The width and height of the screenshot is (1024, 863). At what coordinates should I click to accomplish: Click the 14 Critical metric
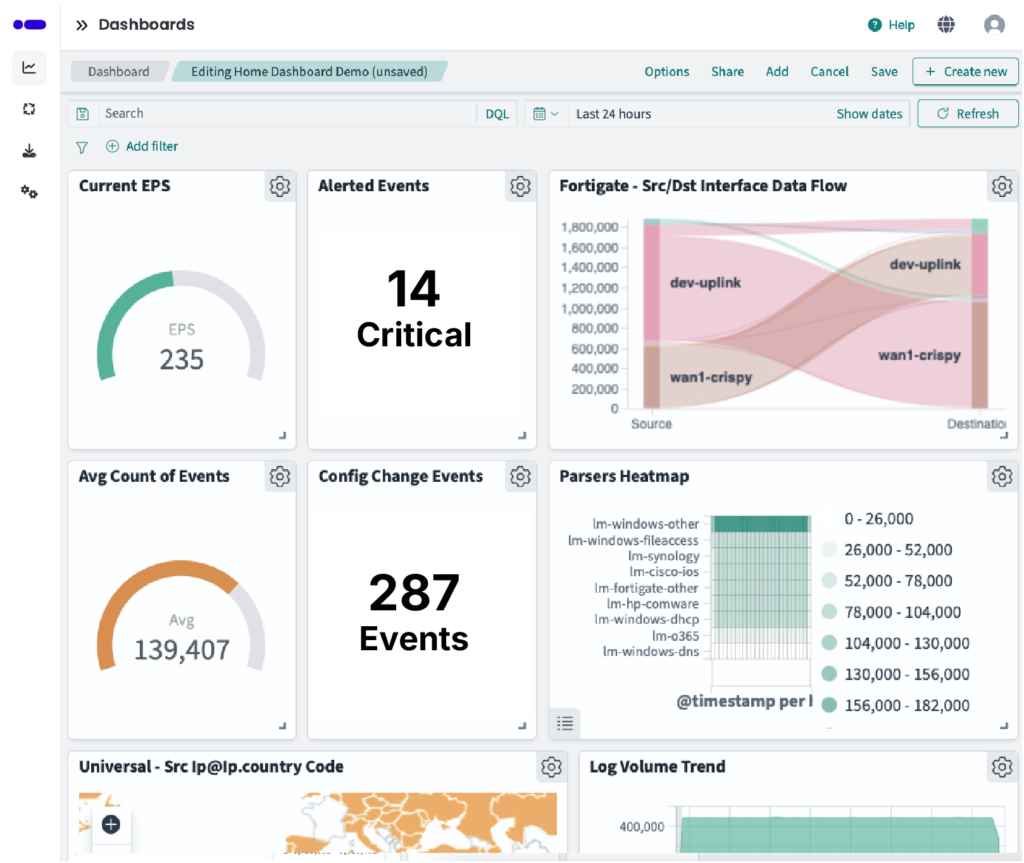tap(414, 309)
